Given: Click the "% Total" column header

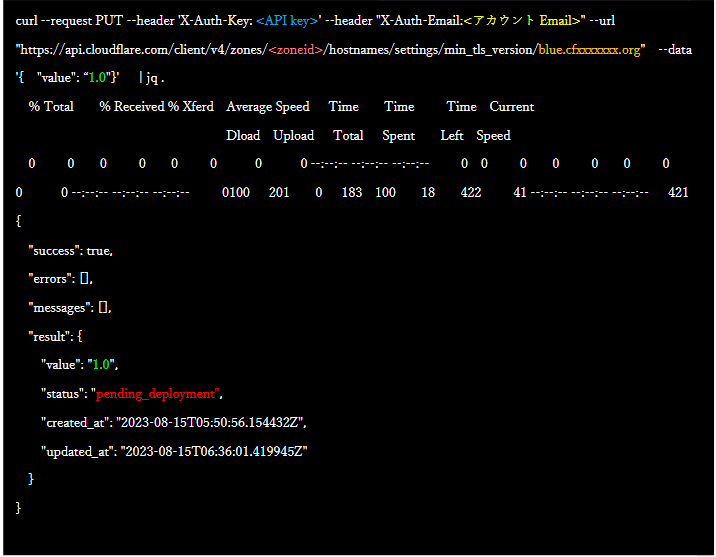Looking at the screenshot, I should coord(51,106).
